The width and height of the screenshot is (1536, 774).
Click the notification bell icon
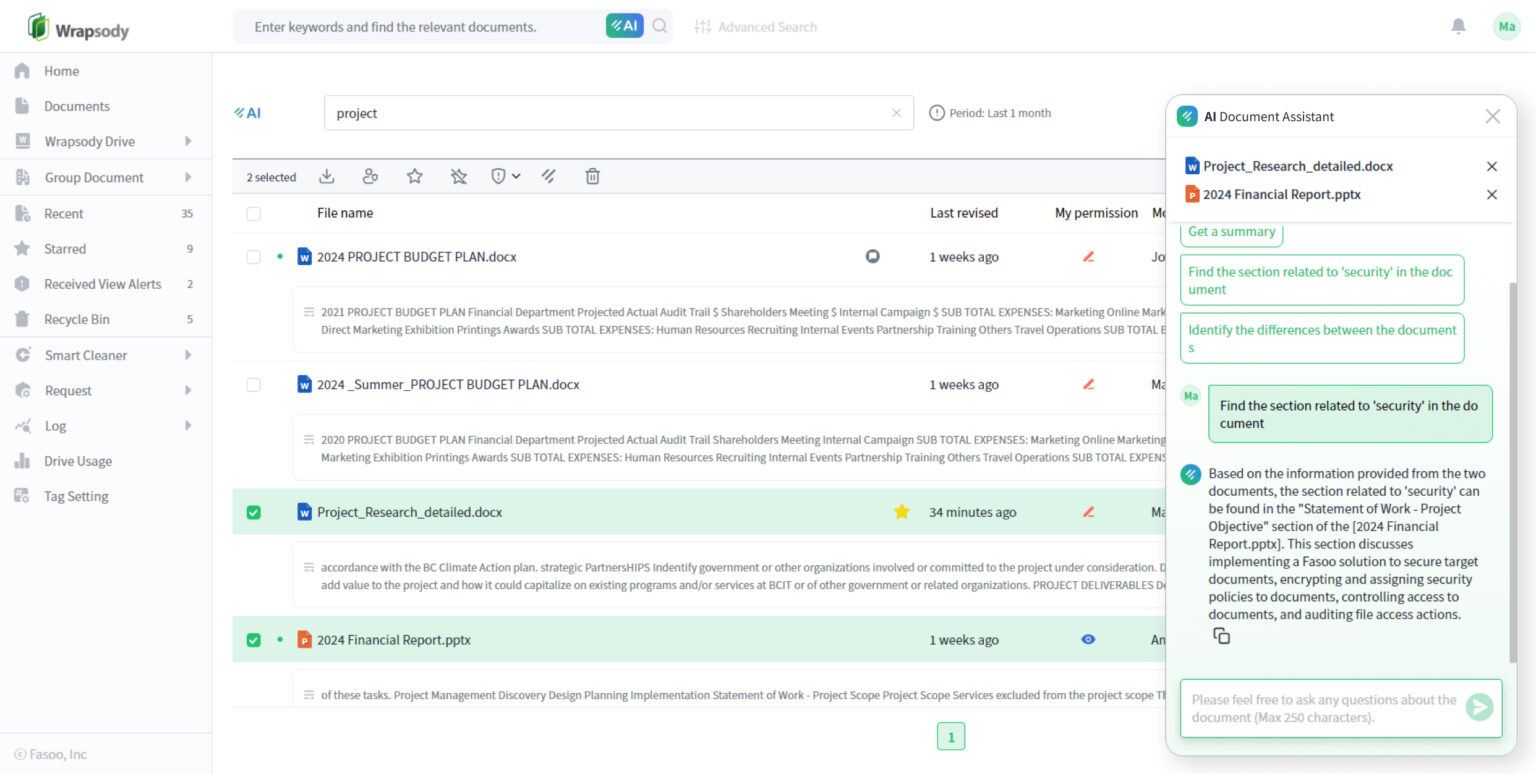pyautogui.click(x=1458, y=27)
